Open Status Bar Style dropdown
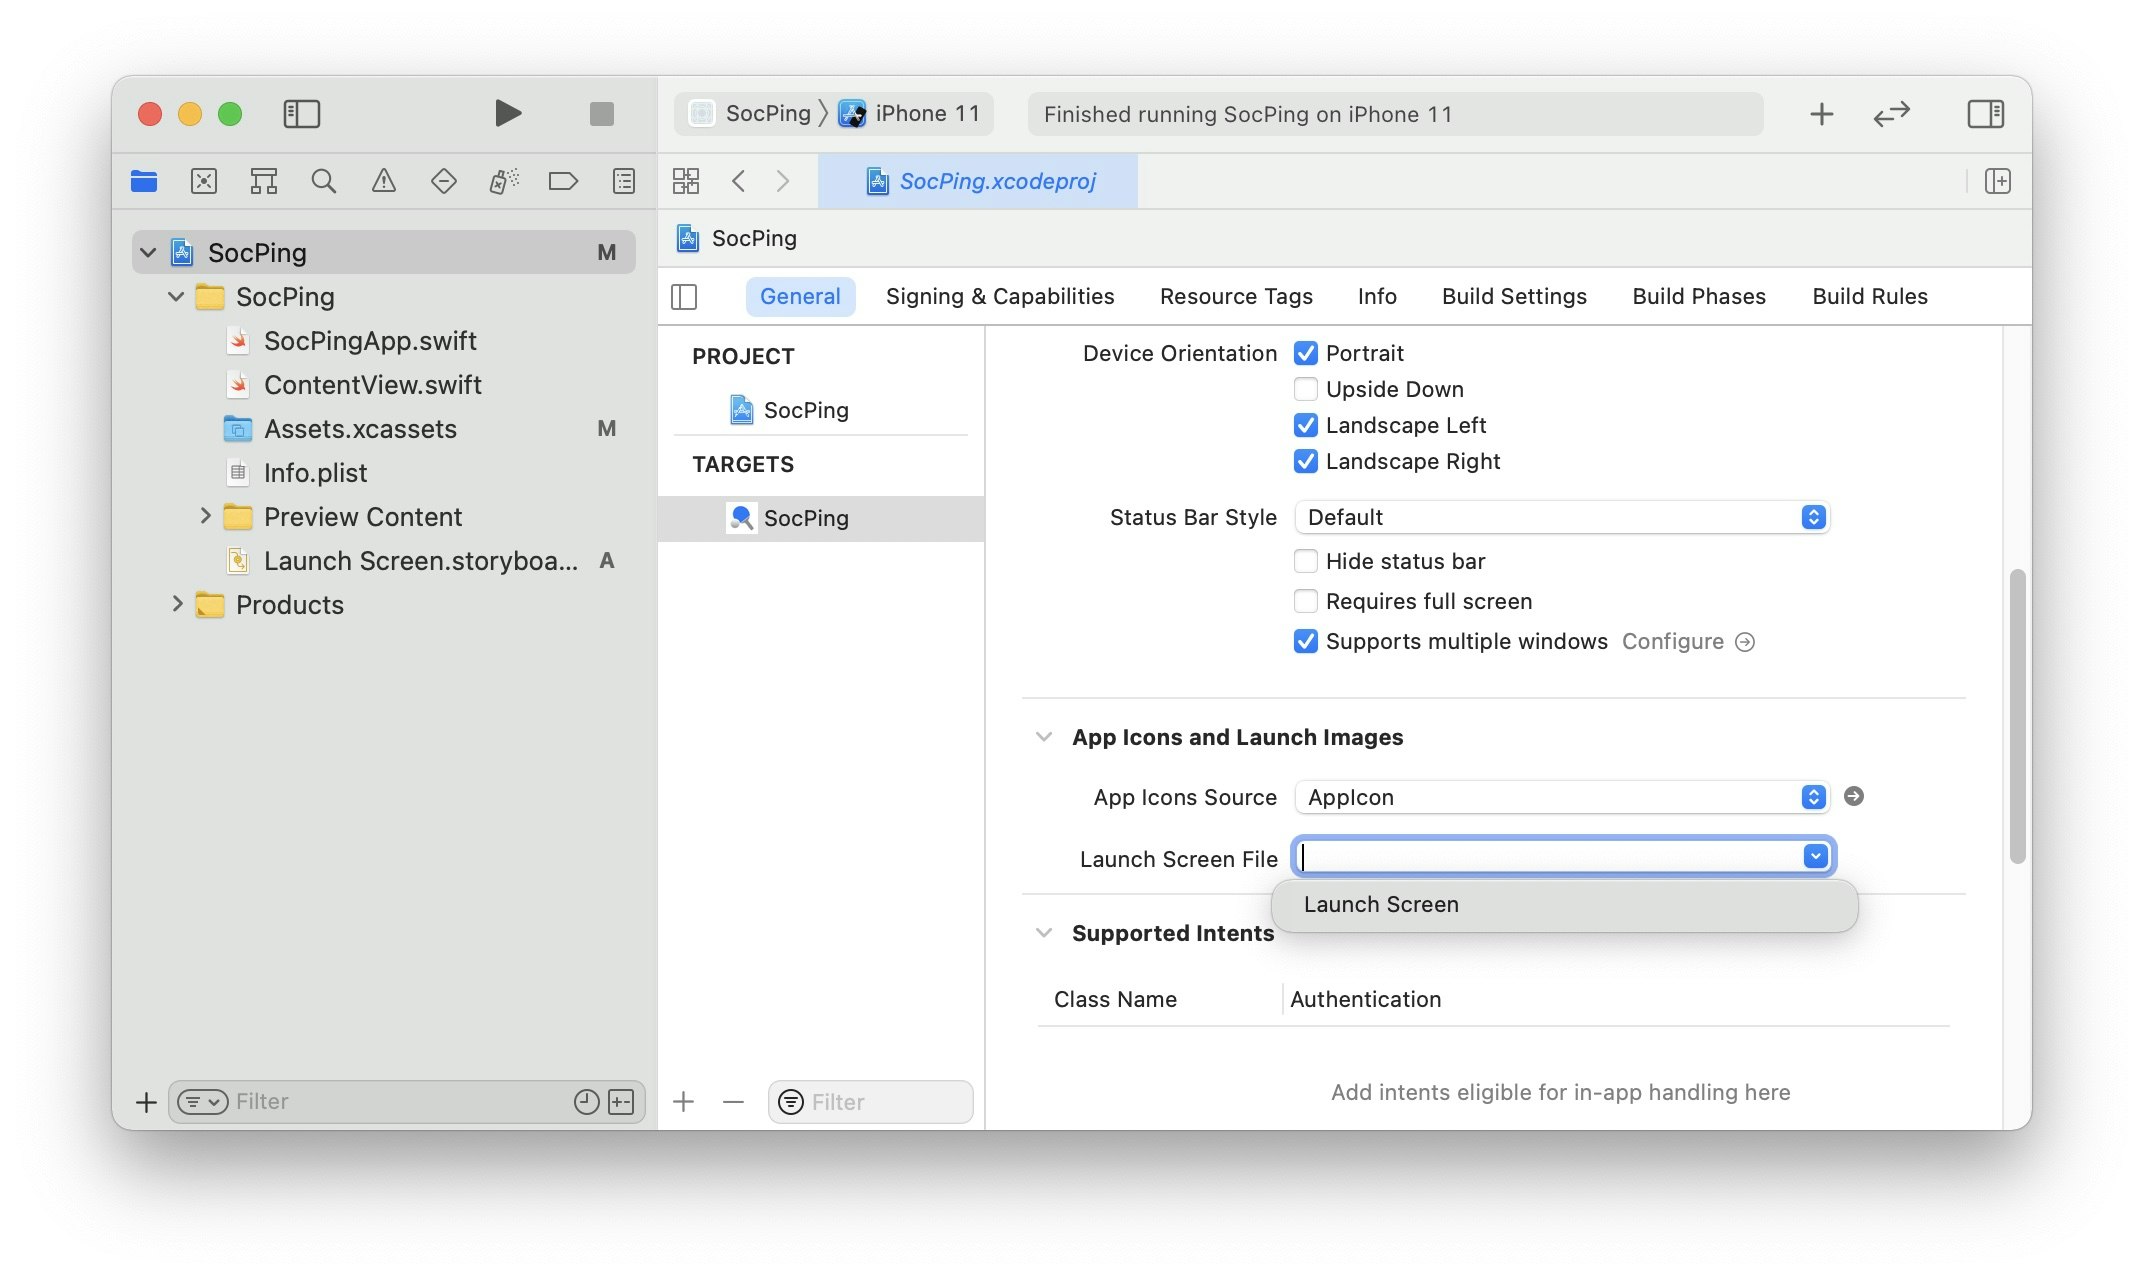 1562,517
